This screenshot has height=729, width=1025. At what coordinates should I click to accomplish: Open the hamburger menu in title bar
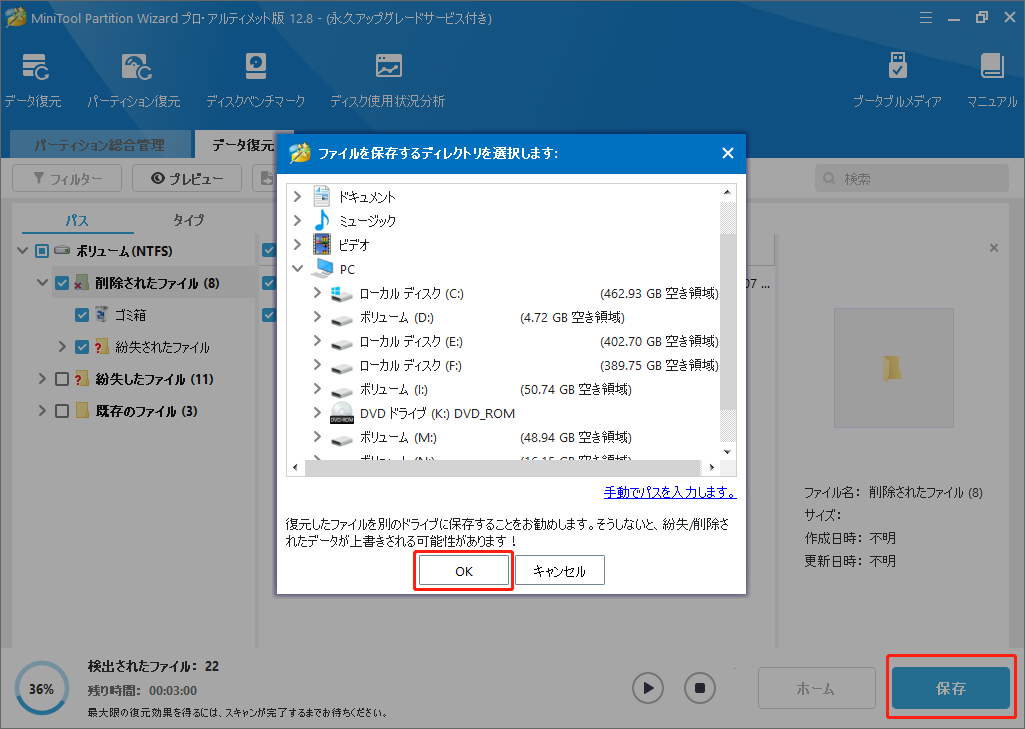[926, 18]
